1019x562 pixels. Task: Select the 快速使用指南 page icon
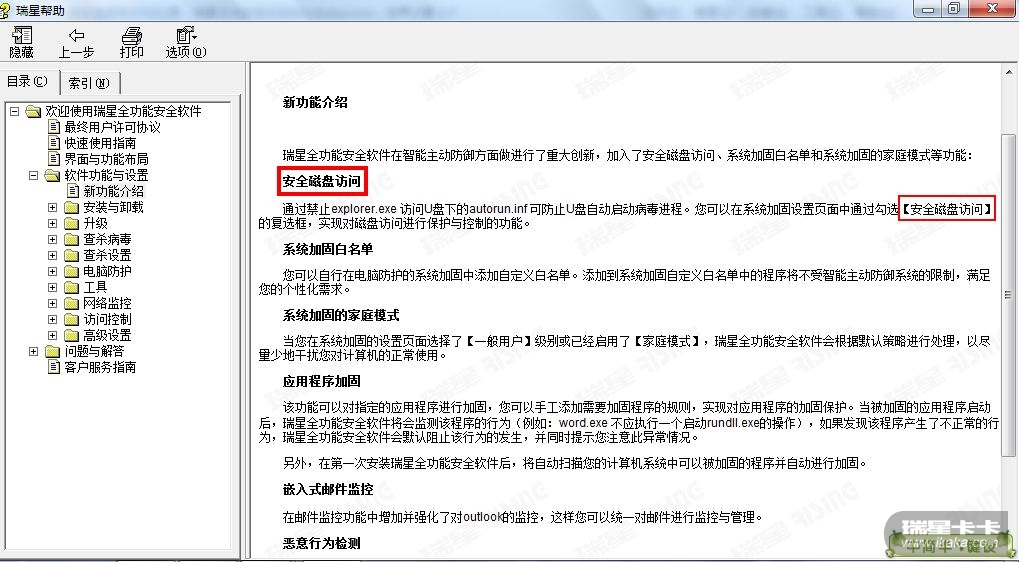[x=55, y=143]
